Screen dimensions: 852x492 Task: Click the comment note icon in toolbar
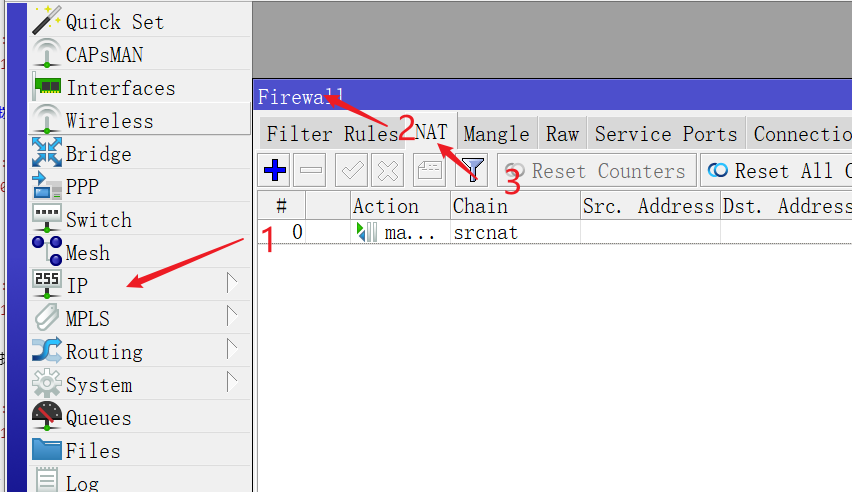(430, 171)
